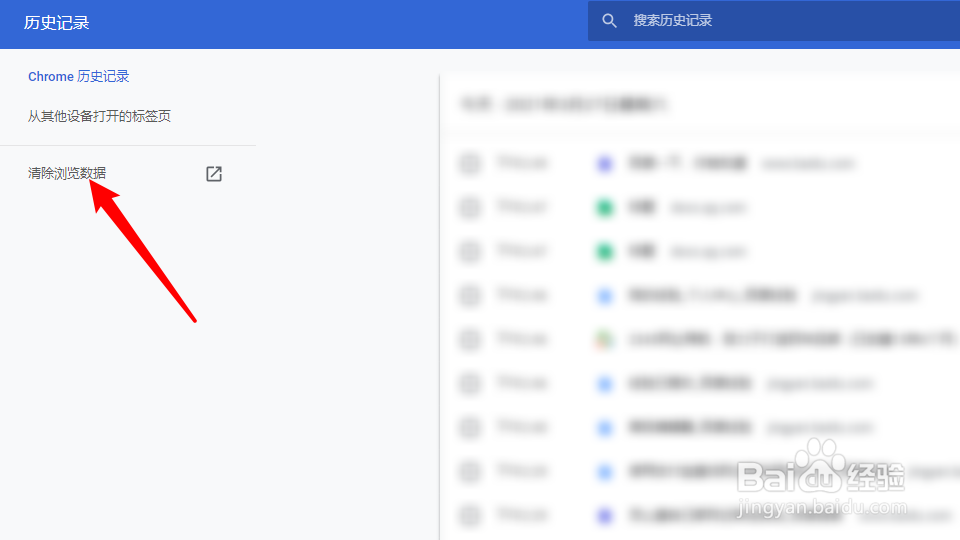The image size is (960, 540).
Task: Click the external-link icon beside 清除浏览数据
Action: pos(214,174)
